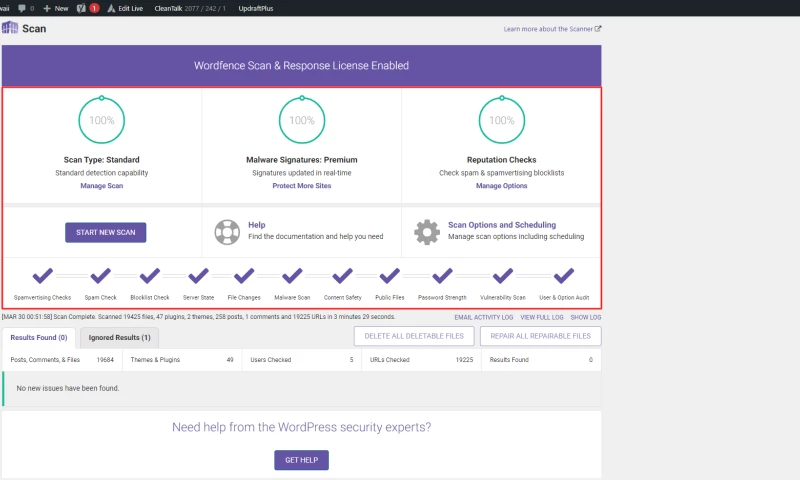Switch to Ignored Results (1) tab
Image resolution: width=800 pixels, height=480 pixels.
pos(119,338)
